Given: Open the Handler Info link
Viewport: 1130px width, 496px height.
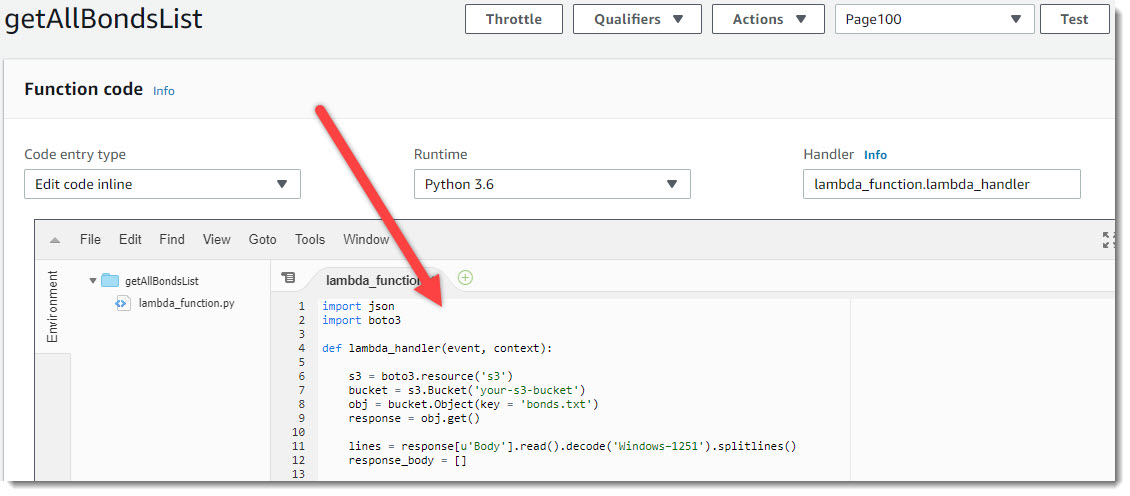Looking at the screenshot, I should tap(876, 155).
